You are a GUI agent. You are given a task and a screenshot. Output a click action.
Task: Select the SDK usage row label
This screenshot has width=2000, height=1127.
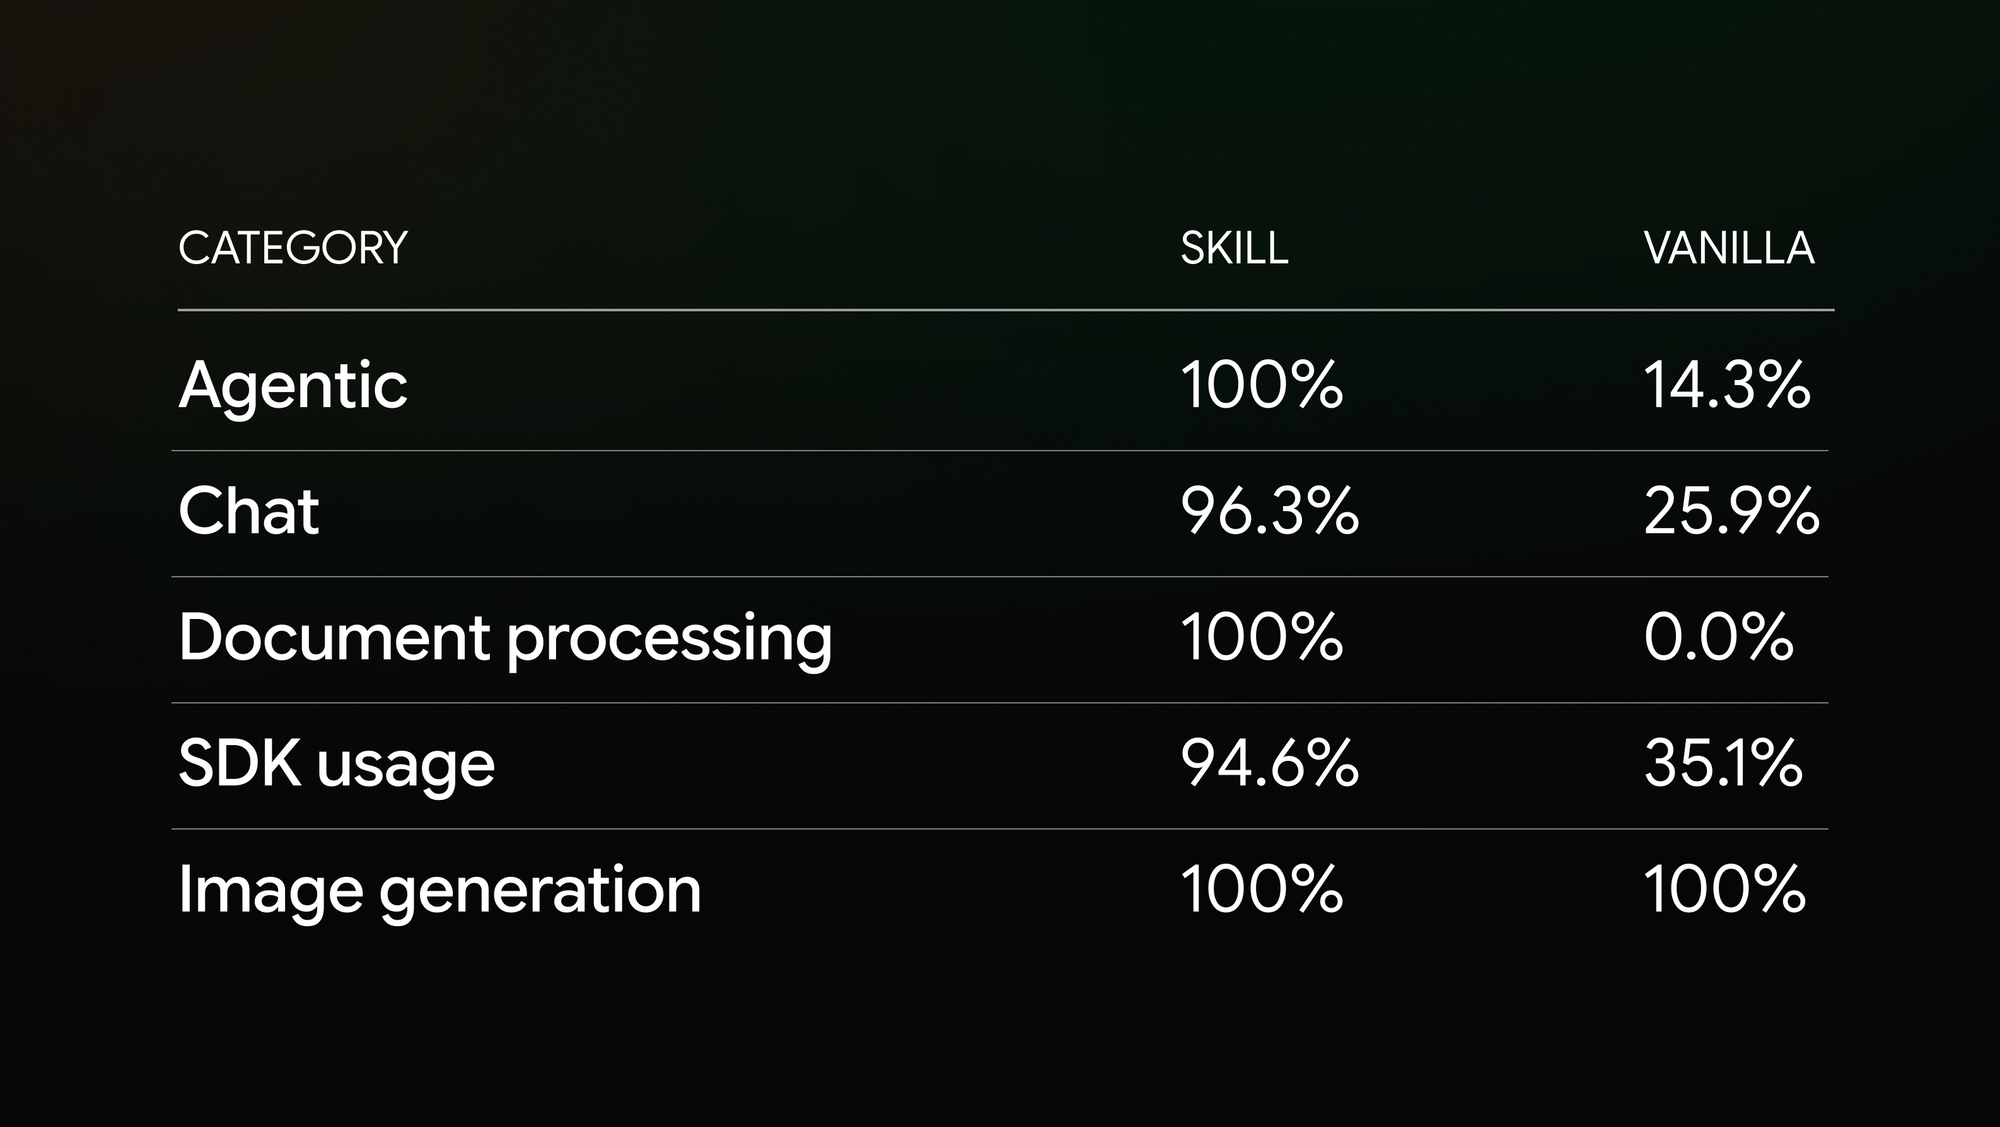336,764
